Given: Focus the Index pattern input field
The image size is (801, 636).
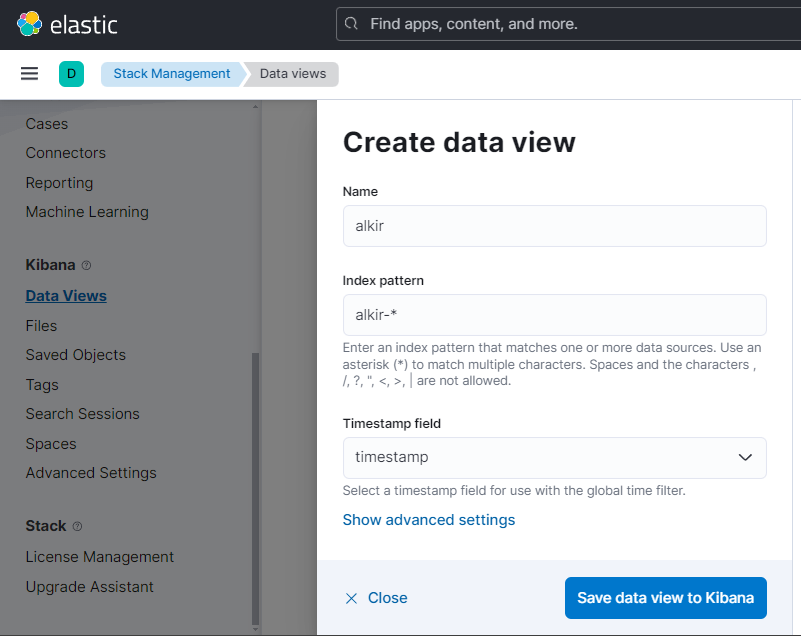Looking at the screenshot, I should [554, 315].
